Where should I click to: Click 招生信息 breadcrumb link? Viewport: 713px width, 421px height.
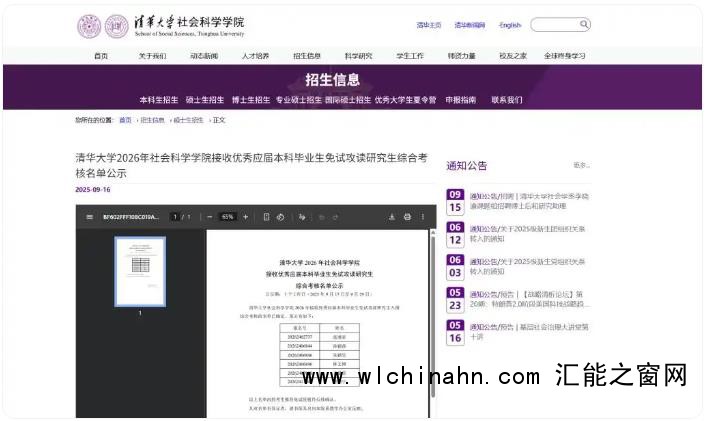coord(152,120)
